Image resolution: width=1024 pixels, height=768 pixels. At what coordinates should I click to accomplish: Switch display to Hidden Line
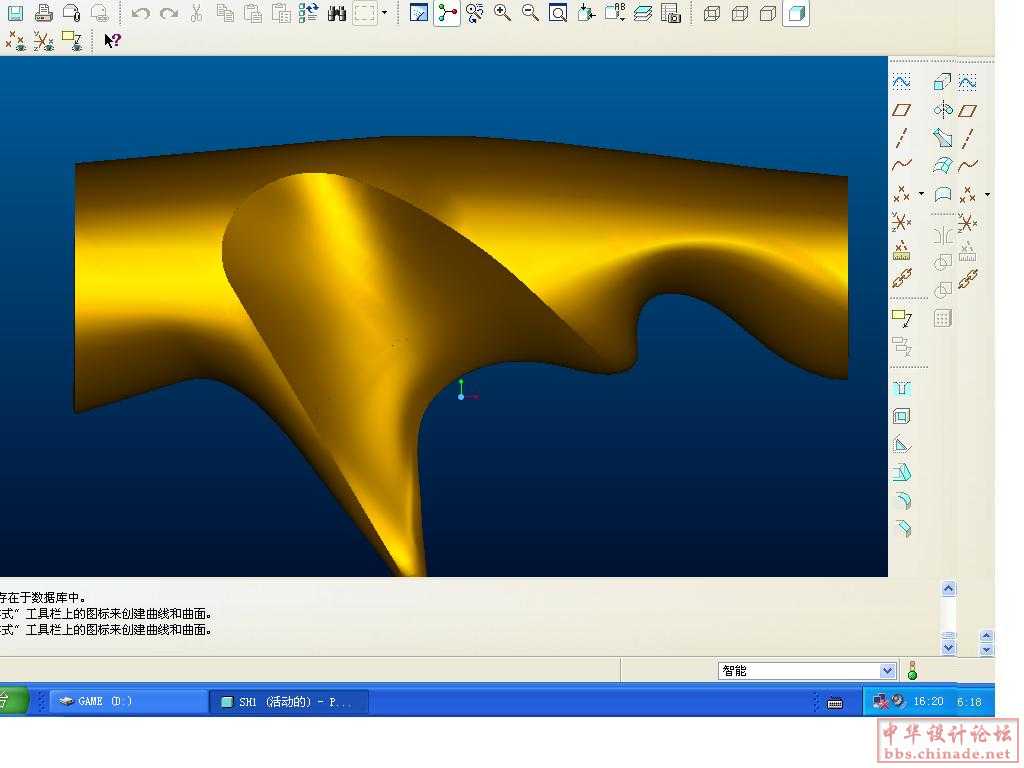(x=740, y=13)
